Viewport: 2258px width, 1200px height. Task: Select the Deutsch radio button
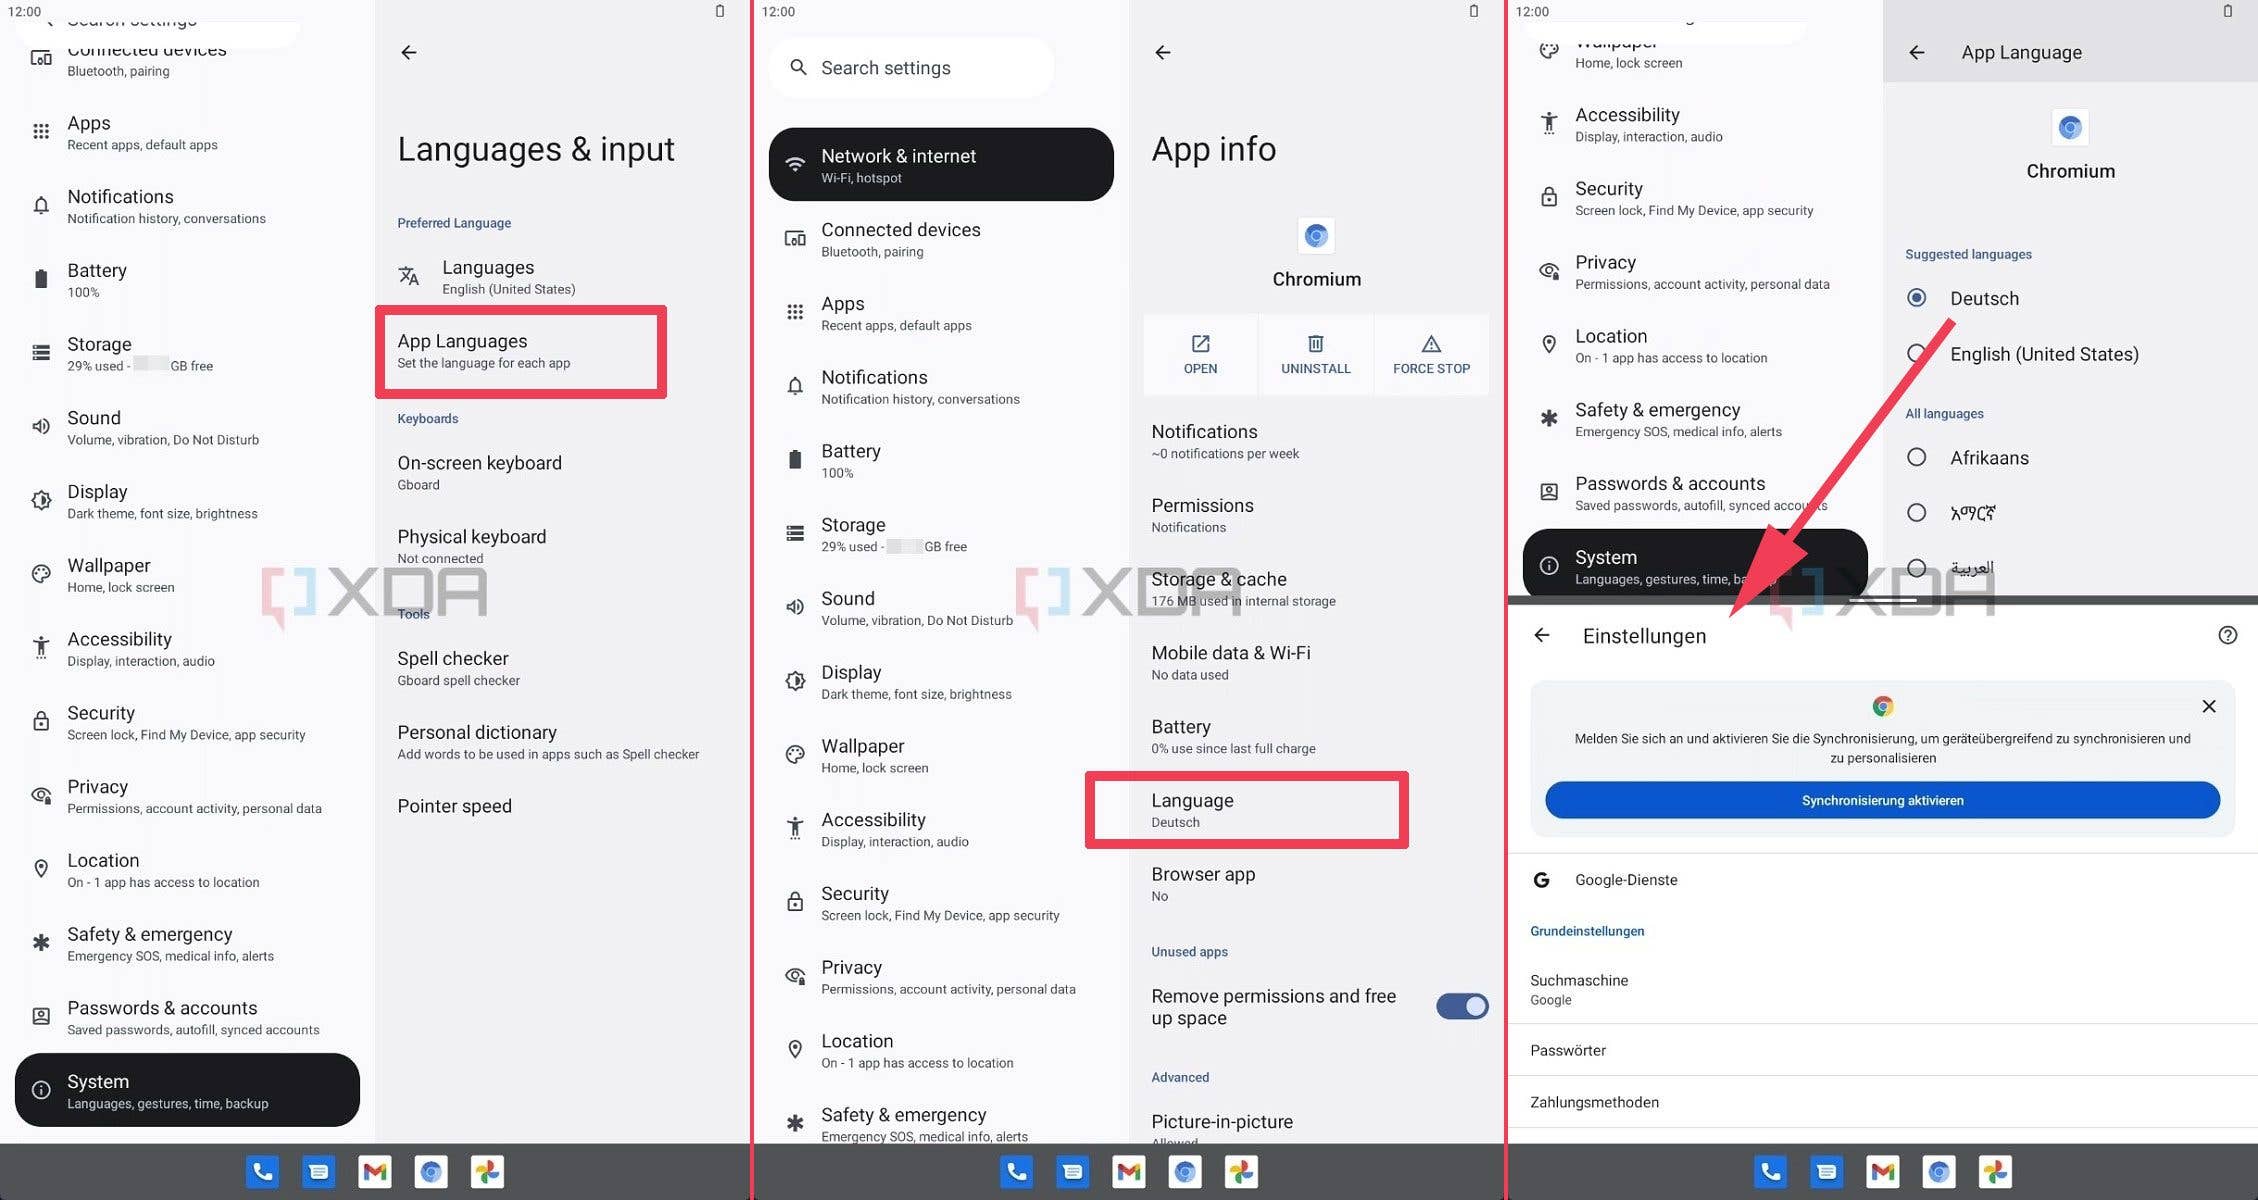coord(1916,297)
